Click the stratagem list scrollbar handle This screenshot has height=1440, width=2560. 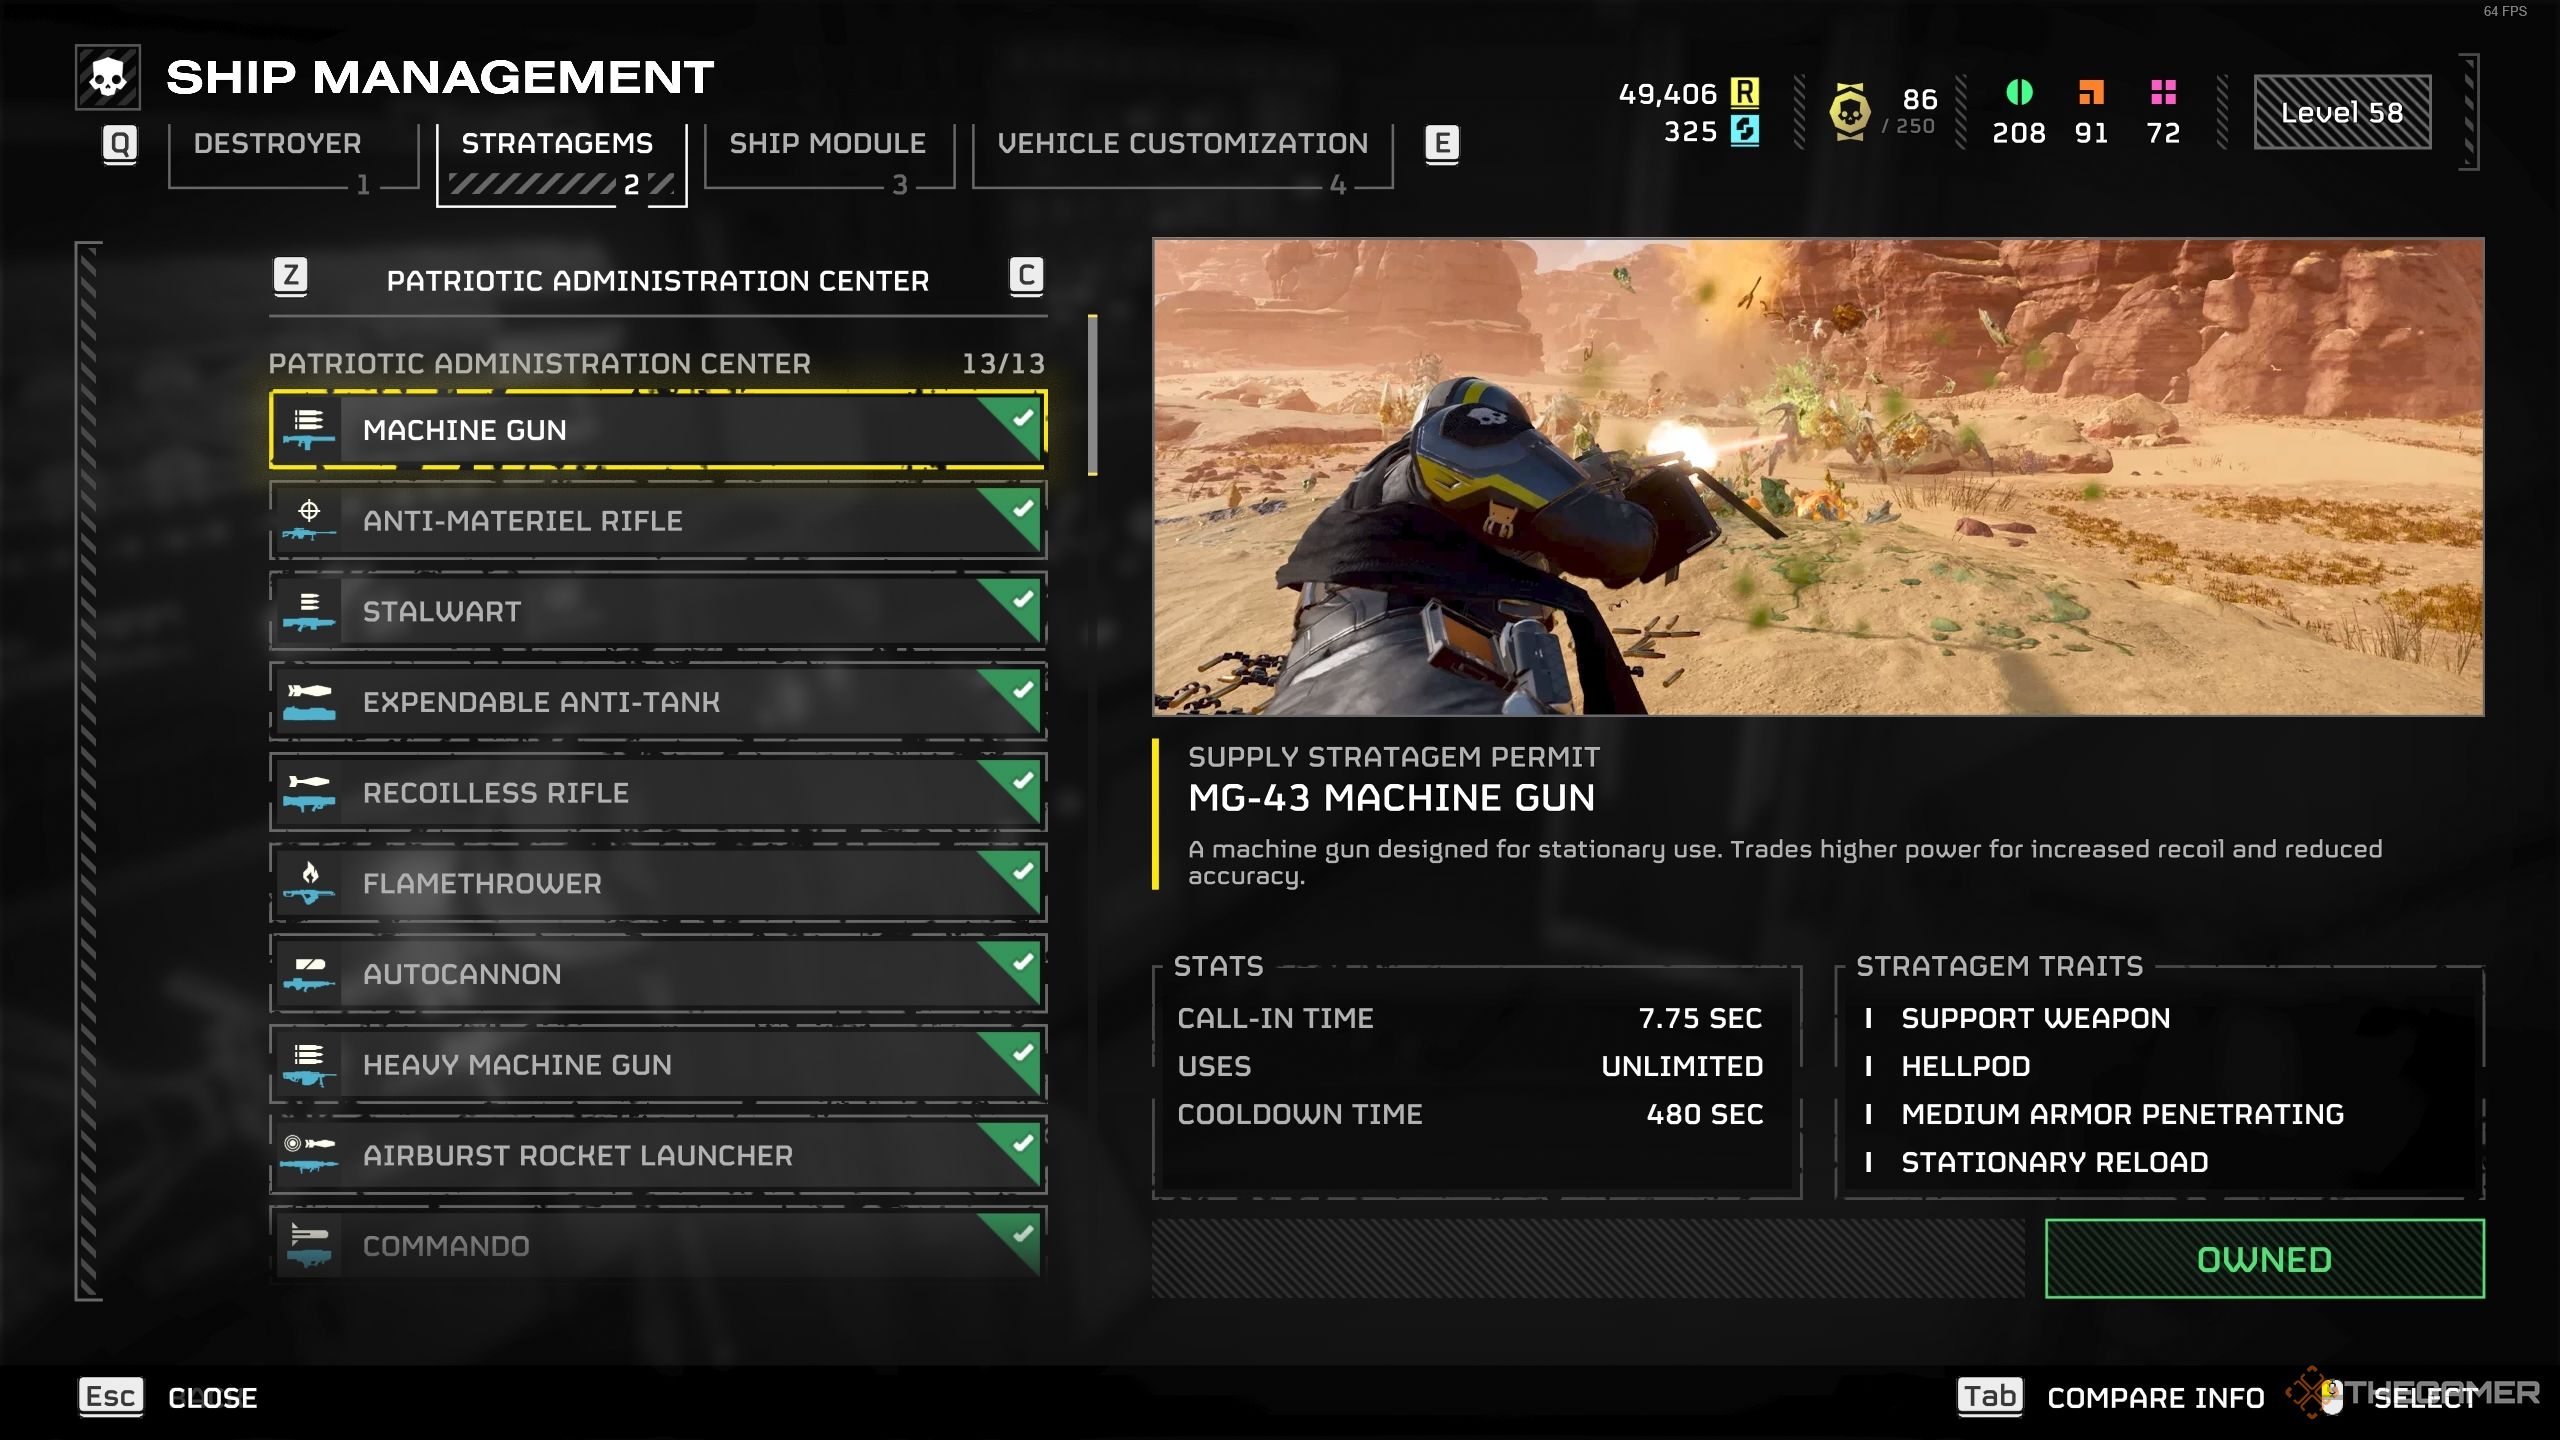coord(1093,396)
